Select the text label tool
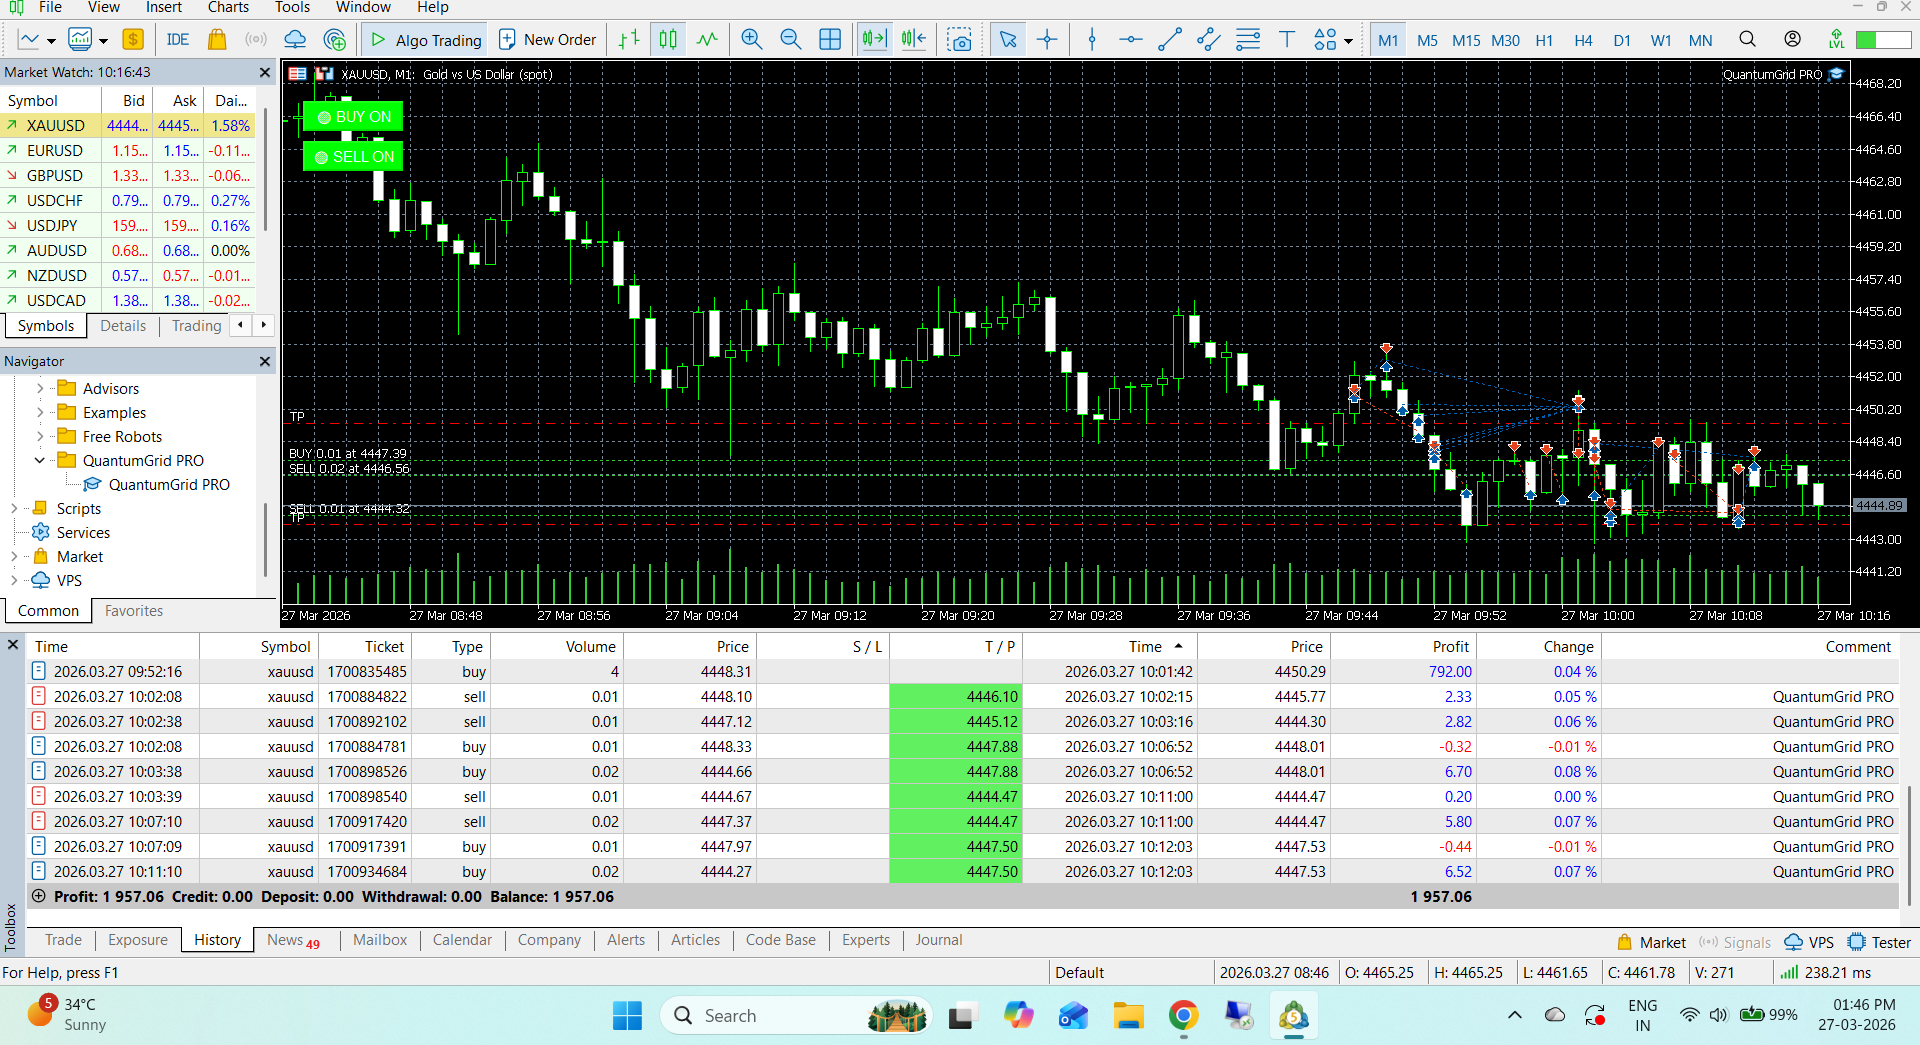The width and height of the screenshot is (1920, 1045). pos(1287,40)
